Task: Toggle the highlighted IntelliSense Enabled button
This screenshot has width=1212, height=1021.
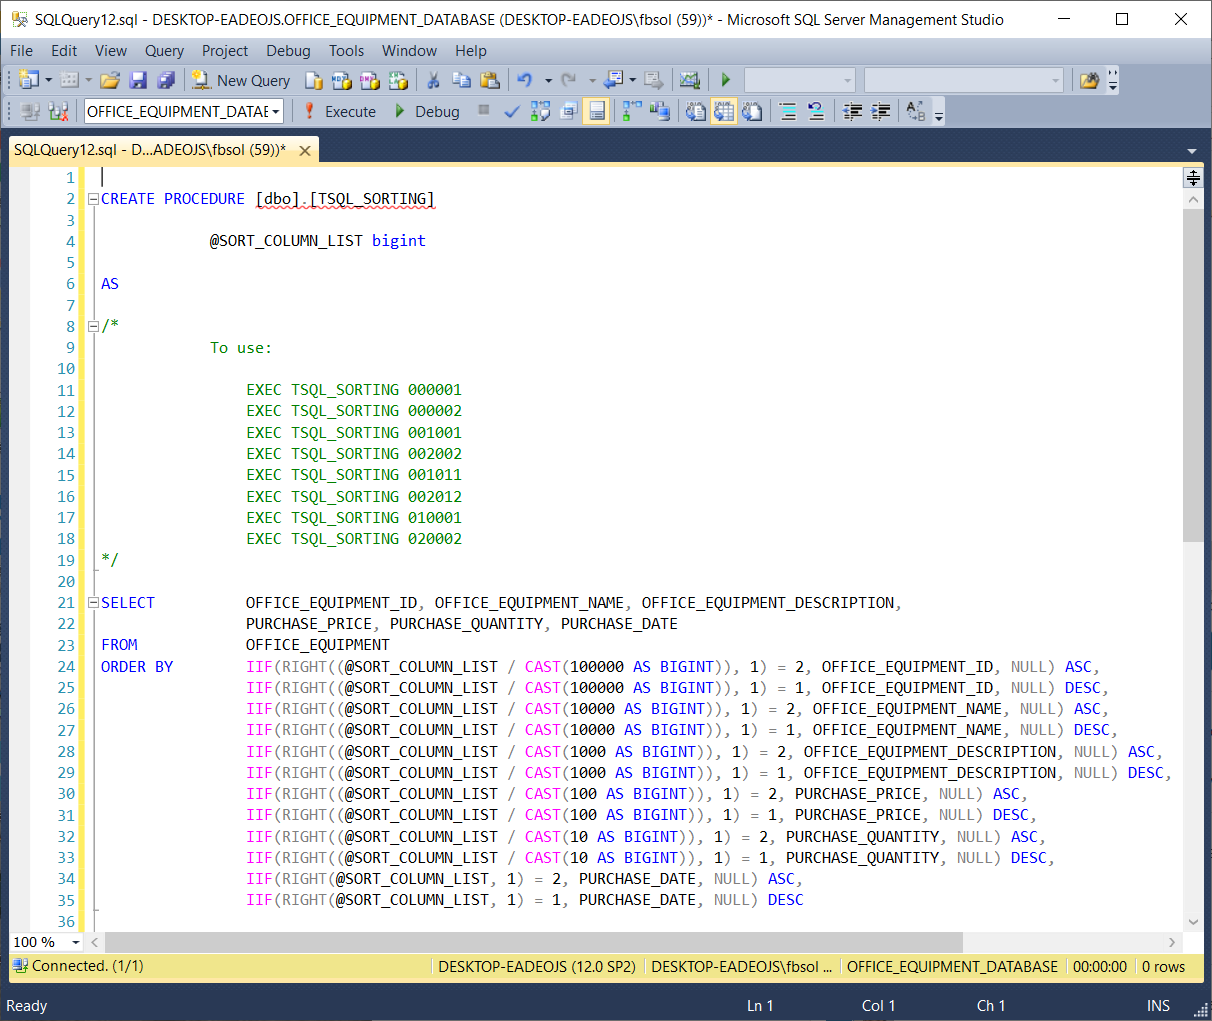Action: click(596, 111)
